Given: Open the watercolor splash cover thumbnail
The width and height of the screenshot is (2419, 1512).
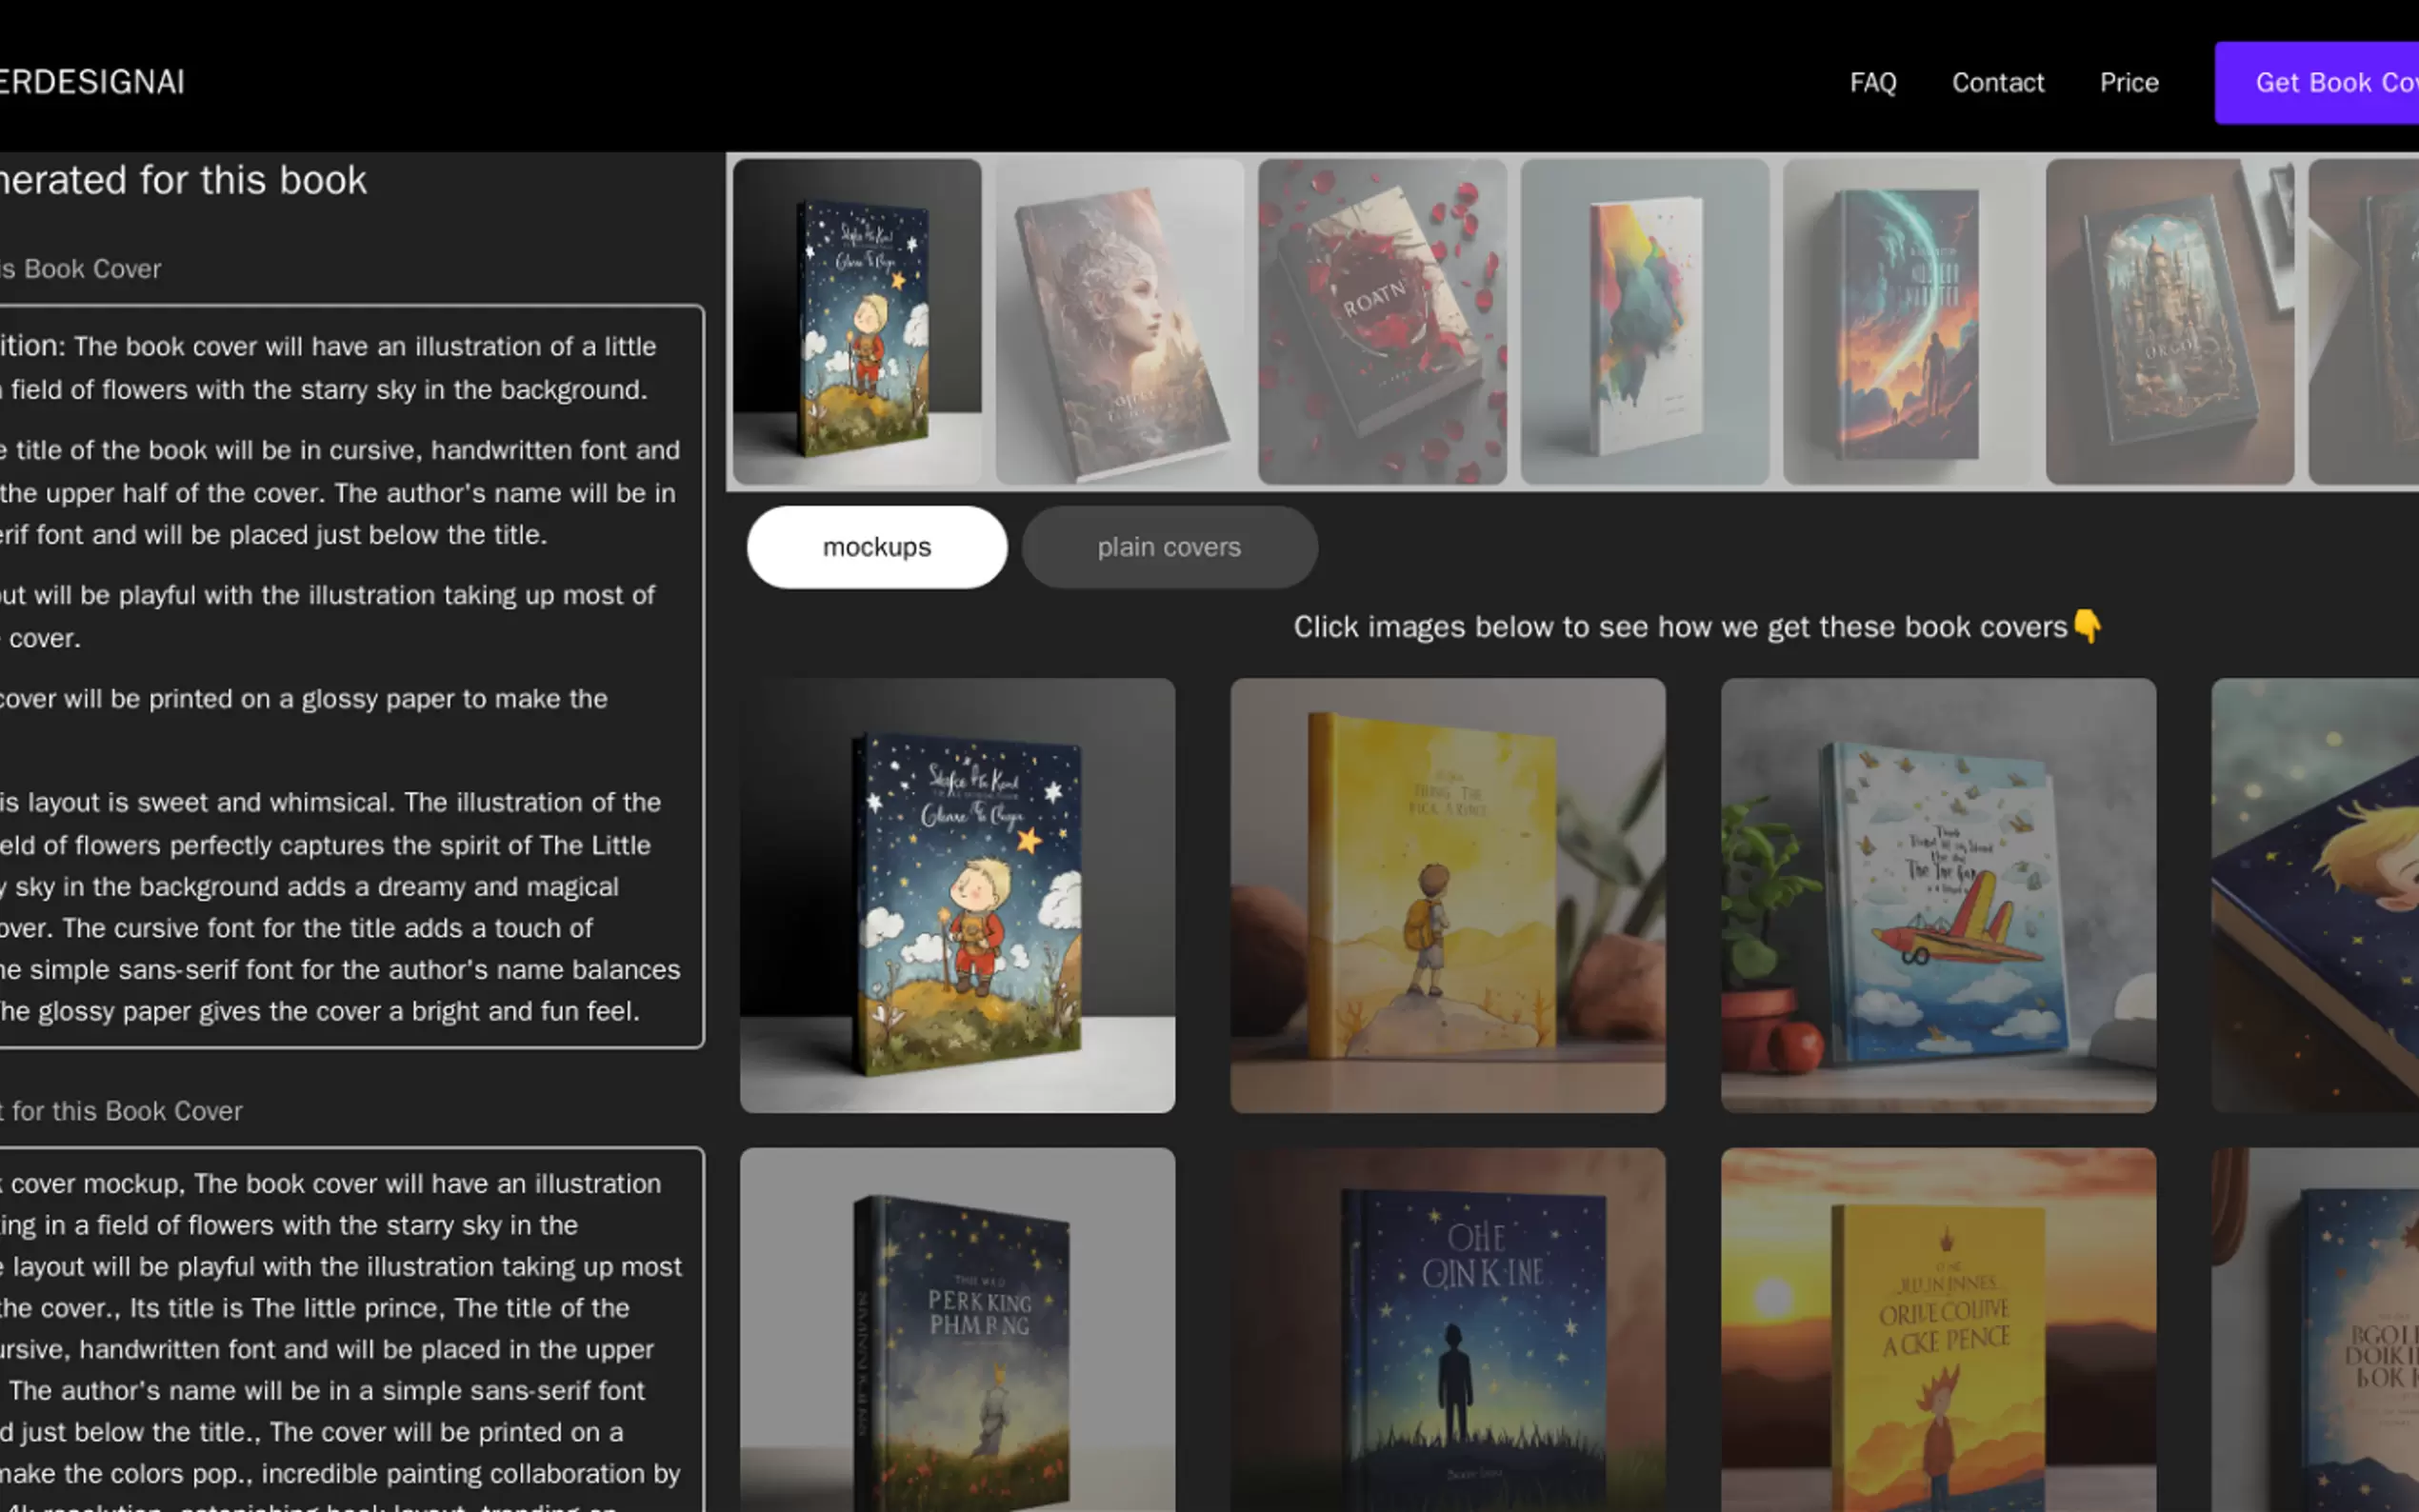Looking at the screenshot, I should click(x=1645, y=322).
